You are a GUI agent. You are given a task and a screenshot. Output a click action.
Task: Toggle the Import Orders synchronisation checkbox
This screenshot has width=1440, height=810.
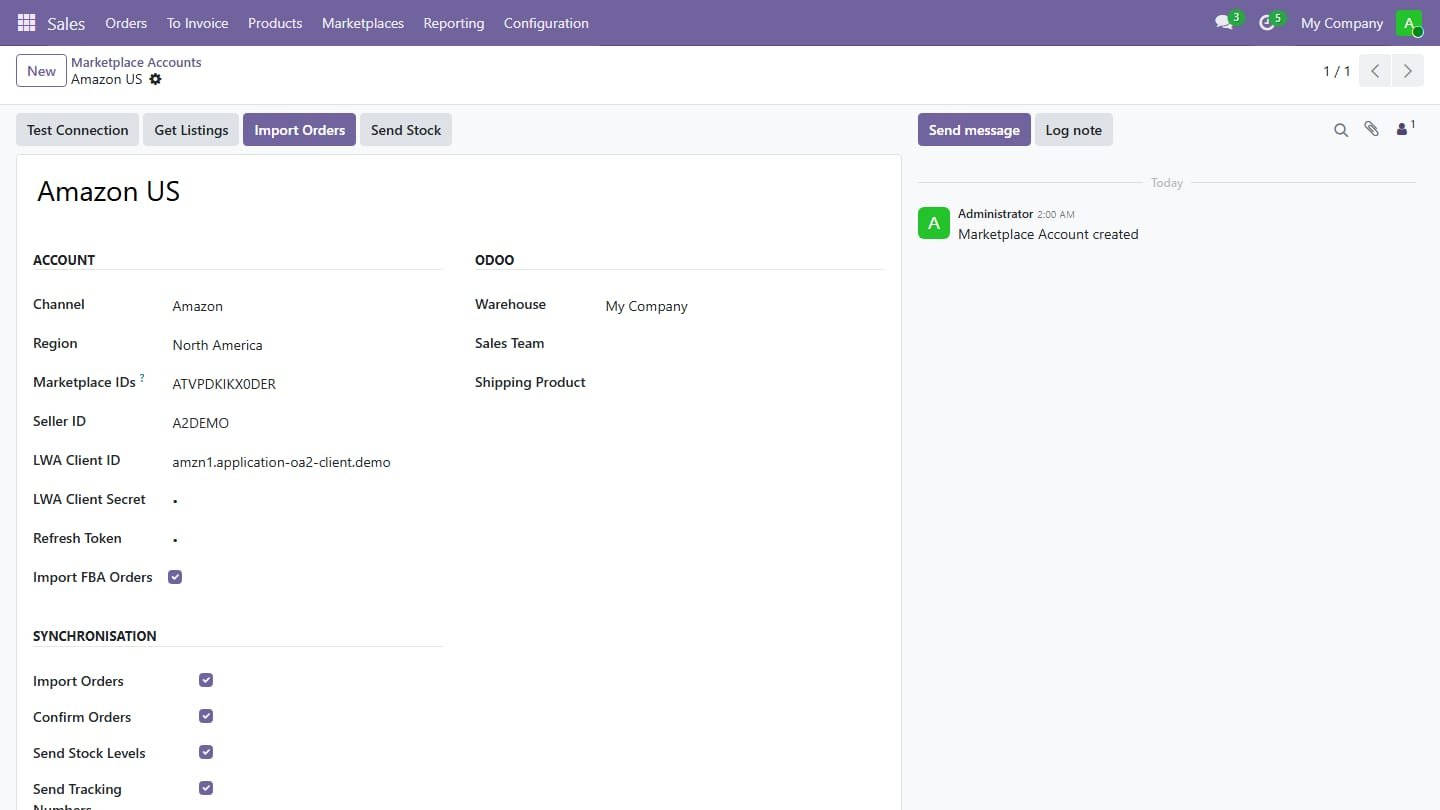pos(206,680)
